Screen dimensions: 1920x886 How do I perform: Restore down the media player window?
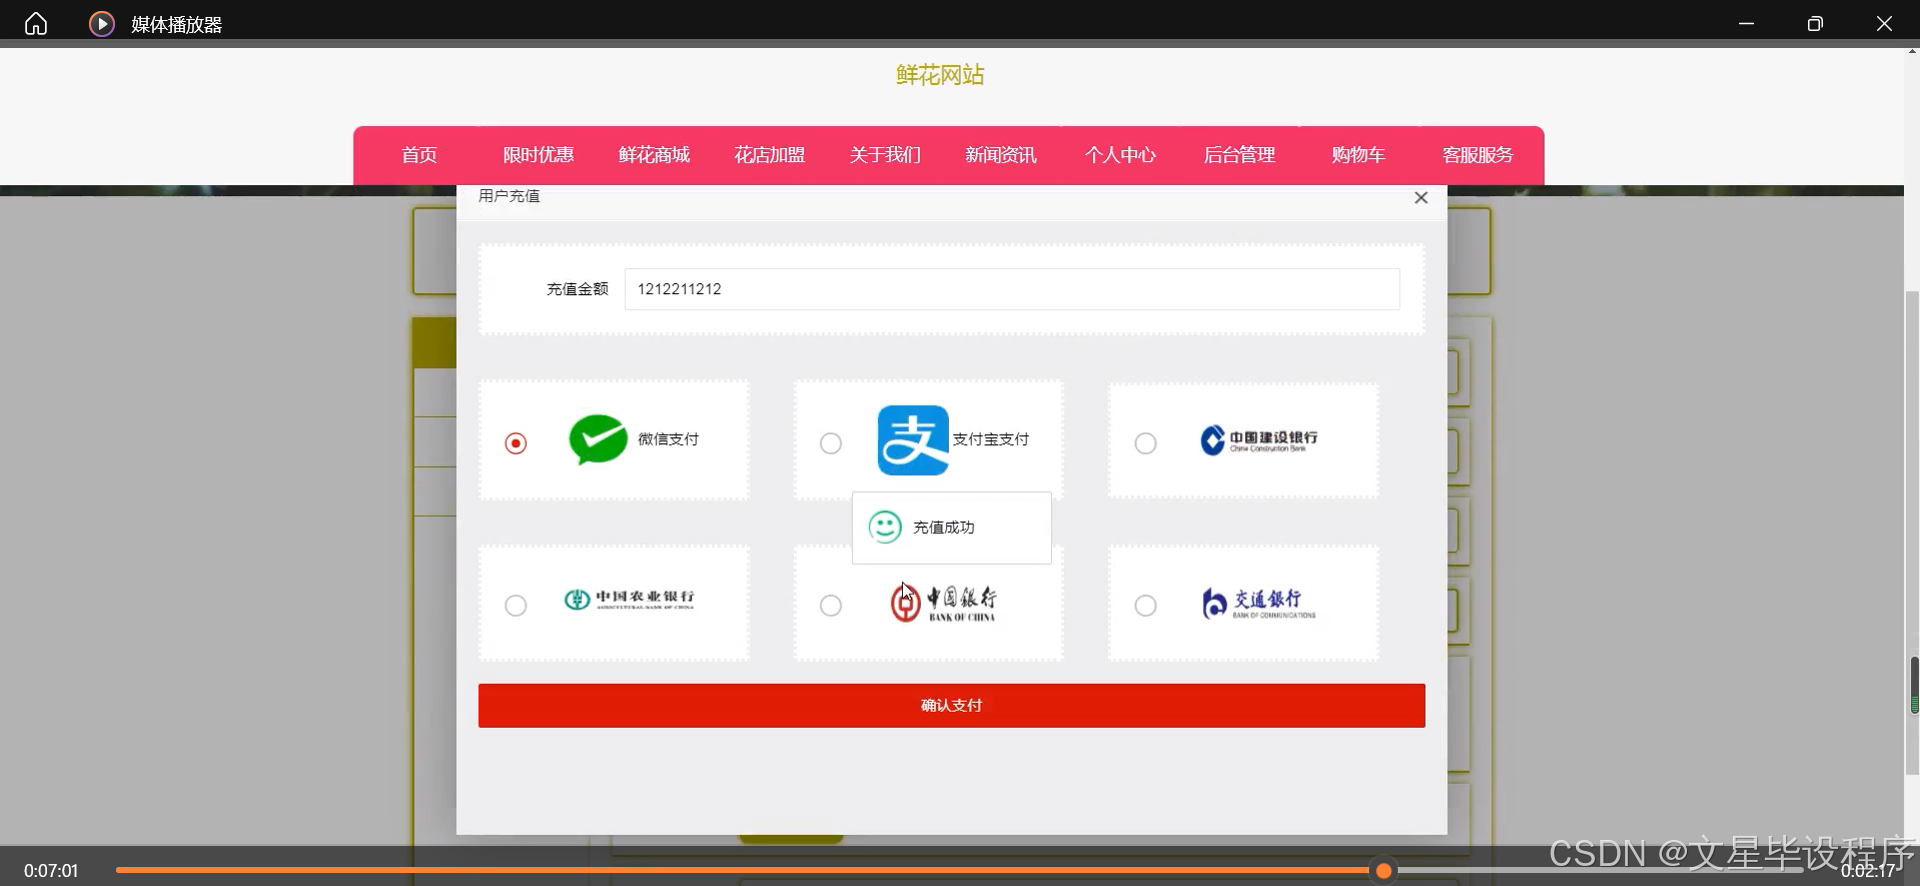coord(1815,23)
